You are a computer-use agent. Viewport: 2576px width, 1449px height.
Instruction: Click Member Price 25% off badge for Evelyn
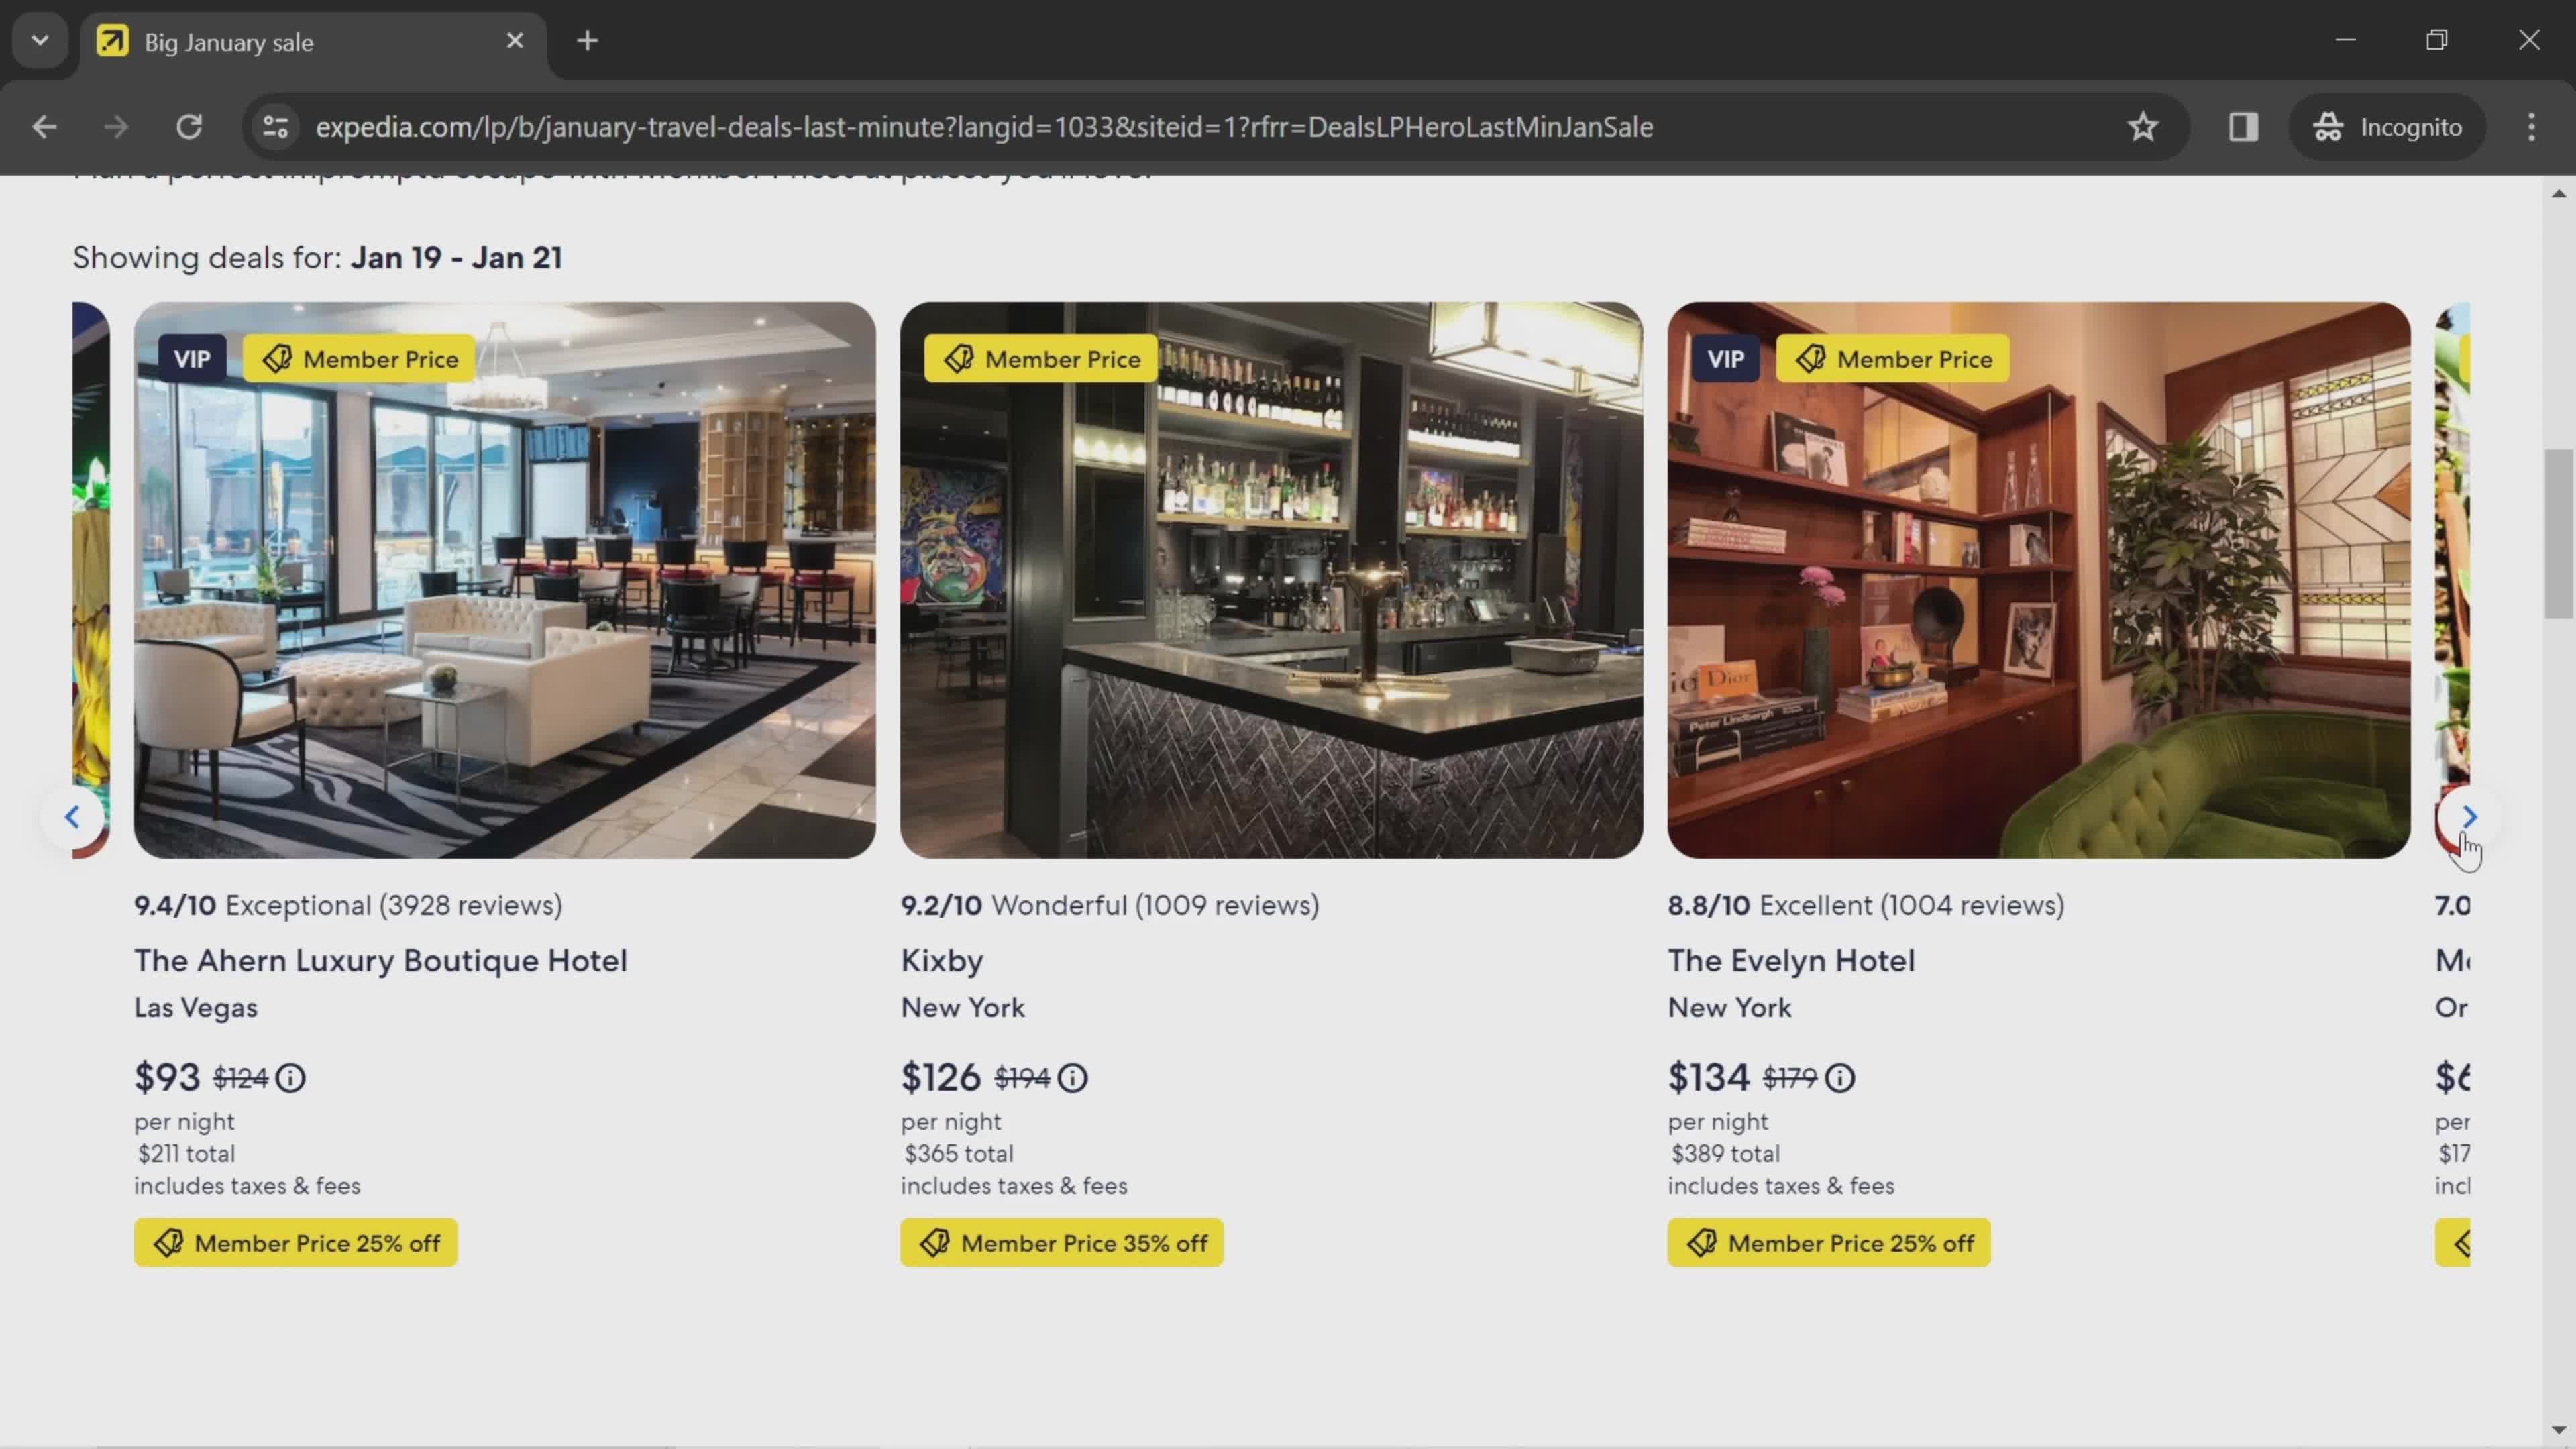point(1829,1243)
